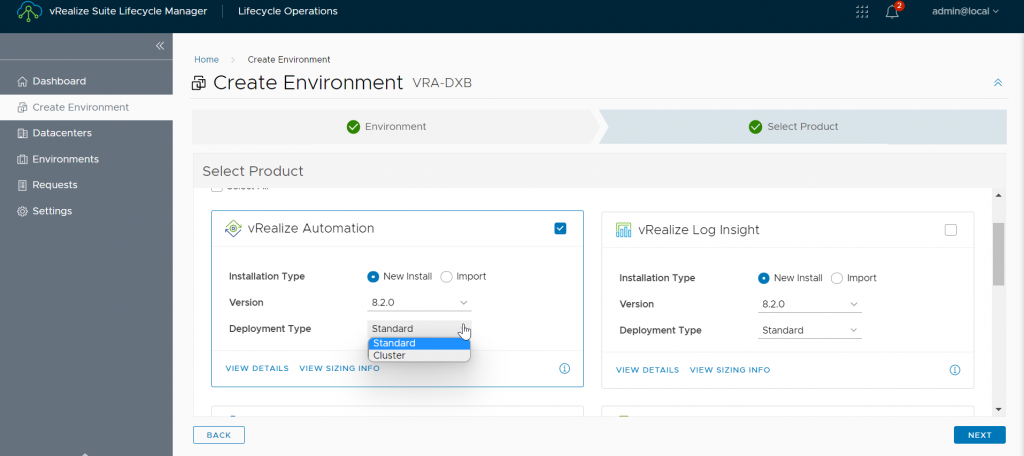Click the scrollbar up arrow
1024x456 pixels.
click(x=999, y=196)
